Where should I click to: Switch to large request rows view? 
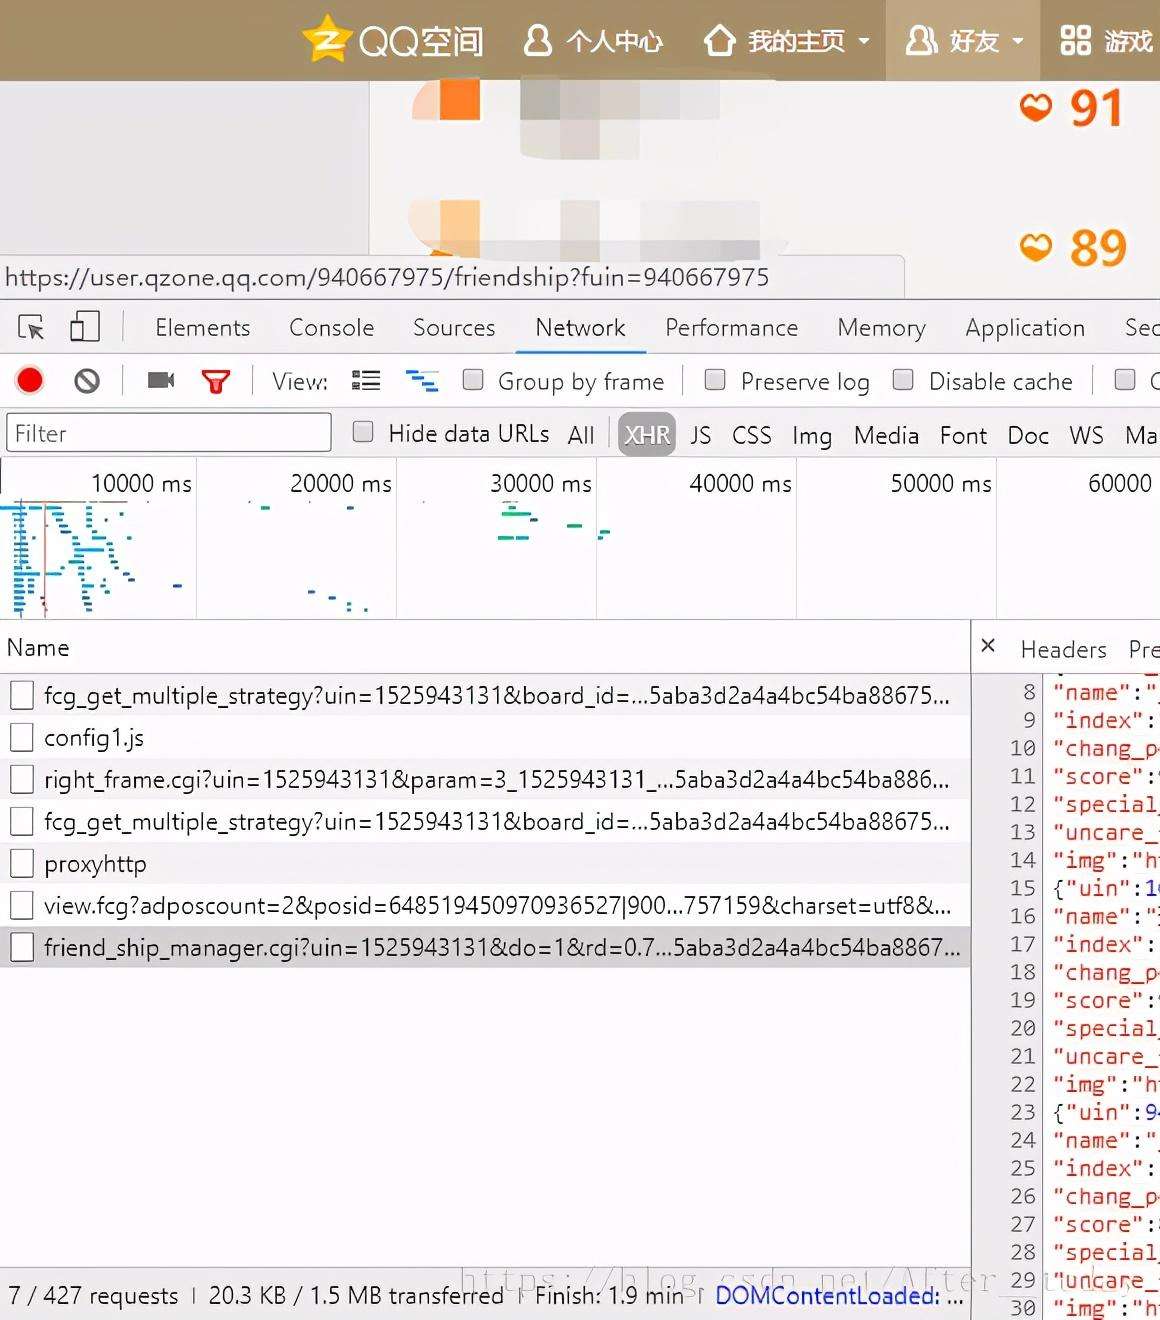coord(366,381)
